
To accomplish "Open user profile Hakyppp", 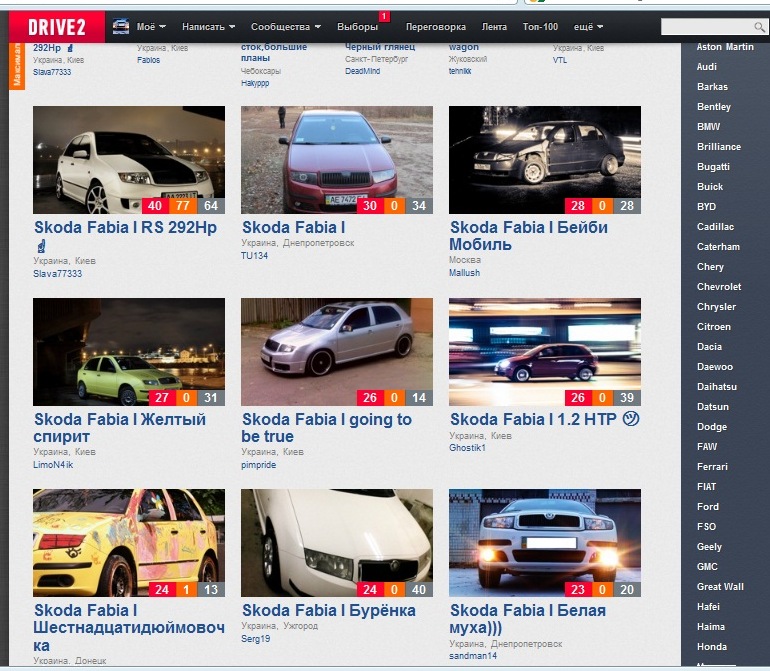I will [255, 83].
